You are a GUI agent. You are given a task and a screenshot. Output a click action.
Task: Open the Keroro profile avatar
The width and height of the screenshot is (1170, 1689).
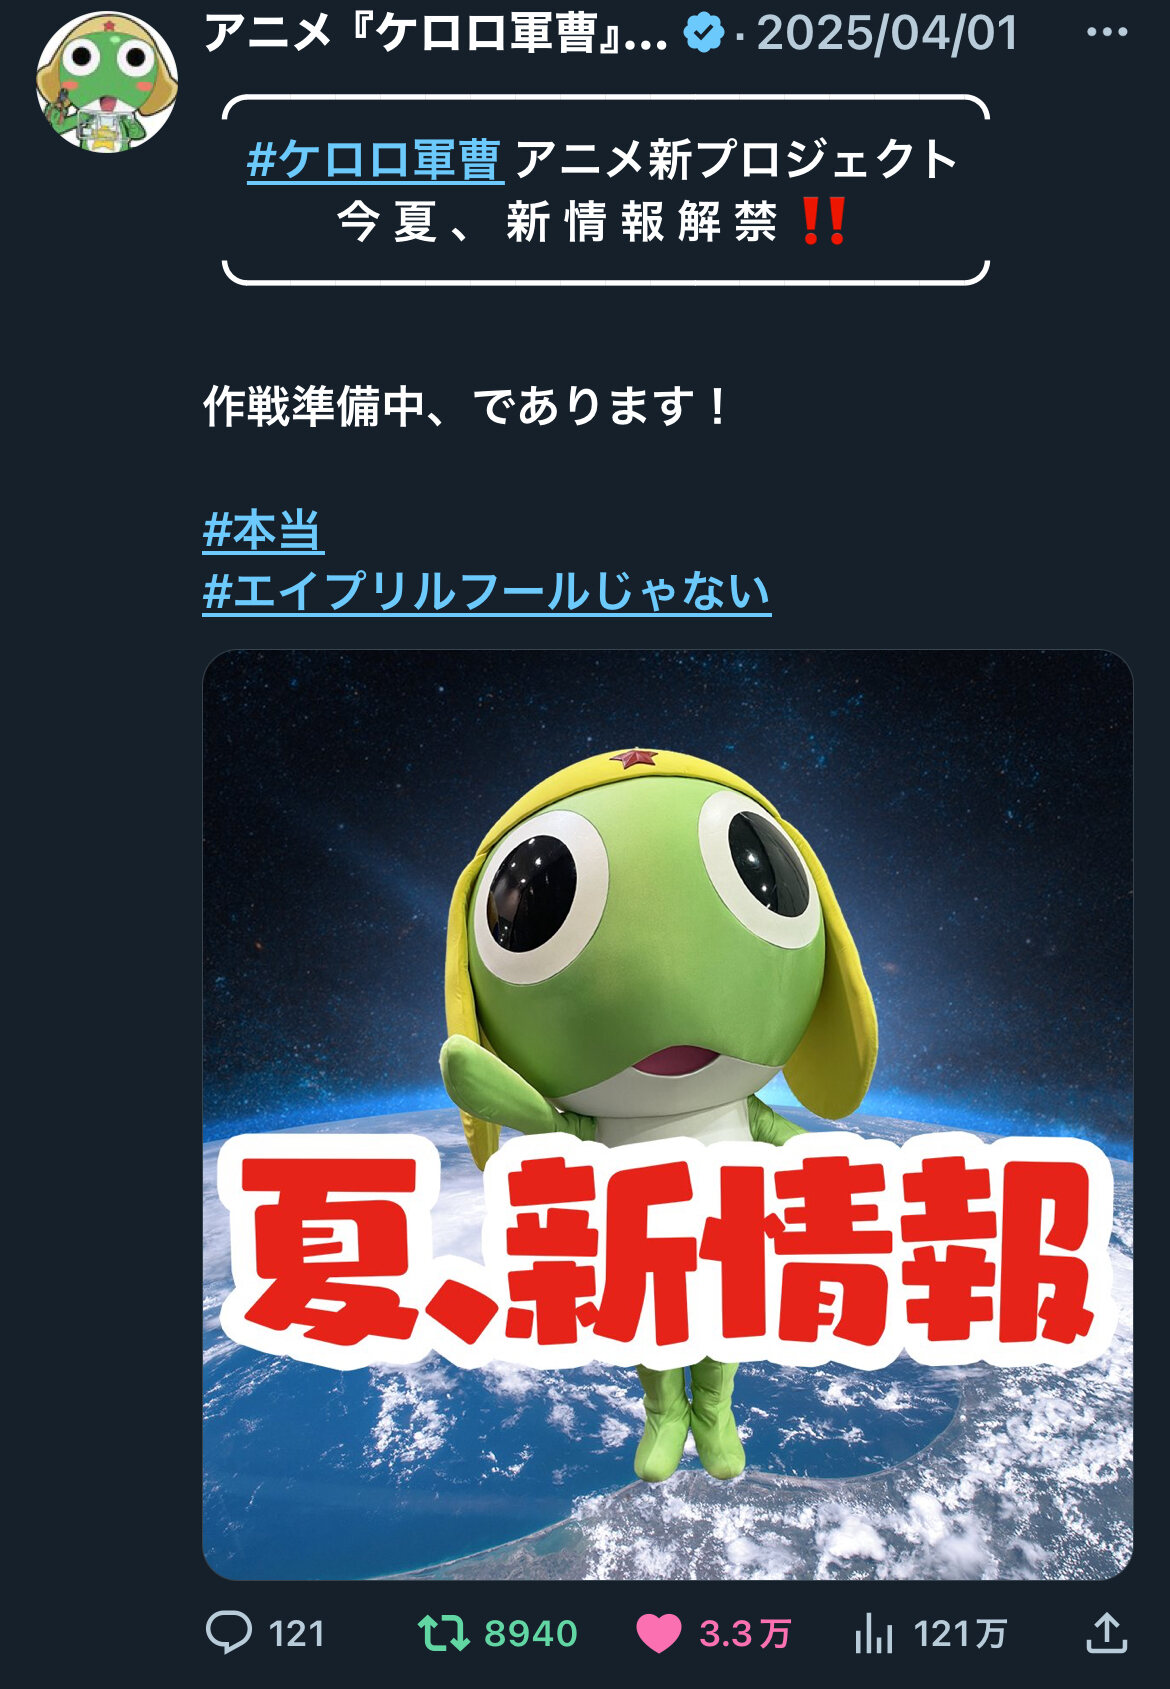(x=107, y=82)
